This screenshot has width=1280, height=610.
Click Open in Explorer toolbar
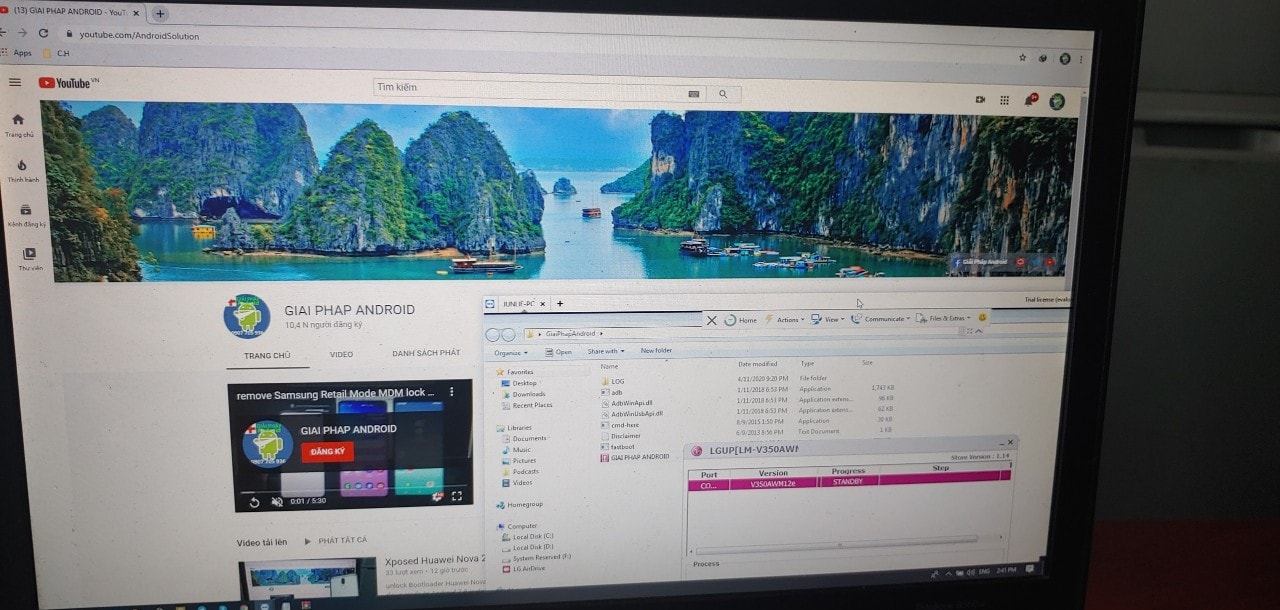[559, 352]
